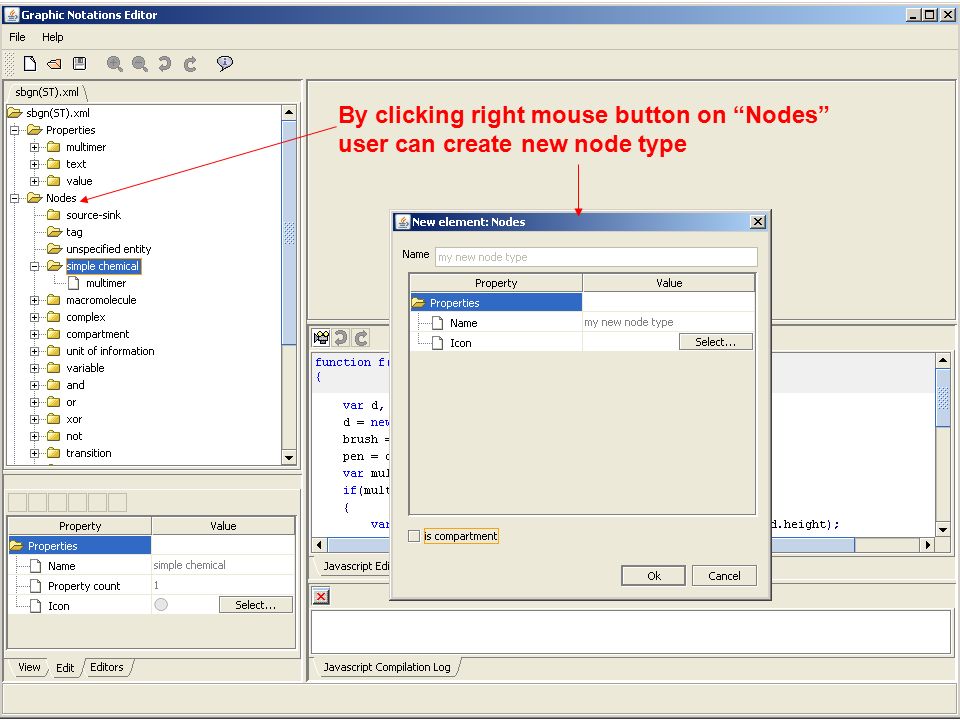Save using the floppy disk icon
960x720 pixels.
pos(80,63)
